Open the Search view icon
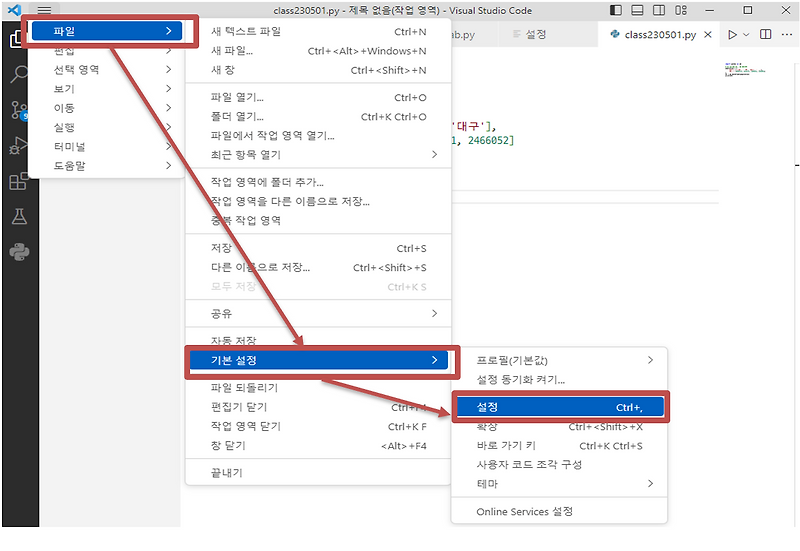This screenshot has width=800, height=551. pos(19,74)
